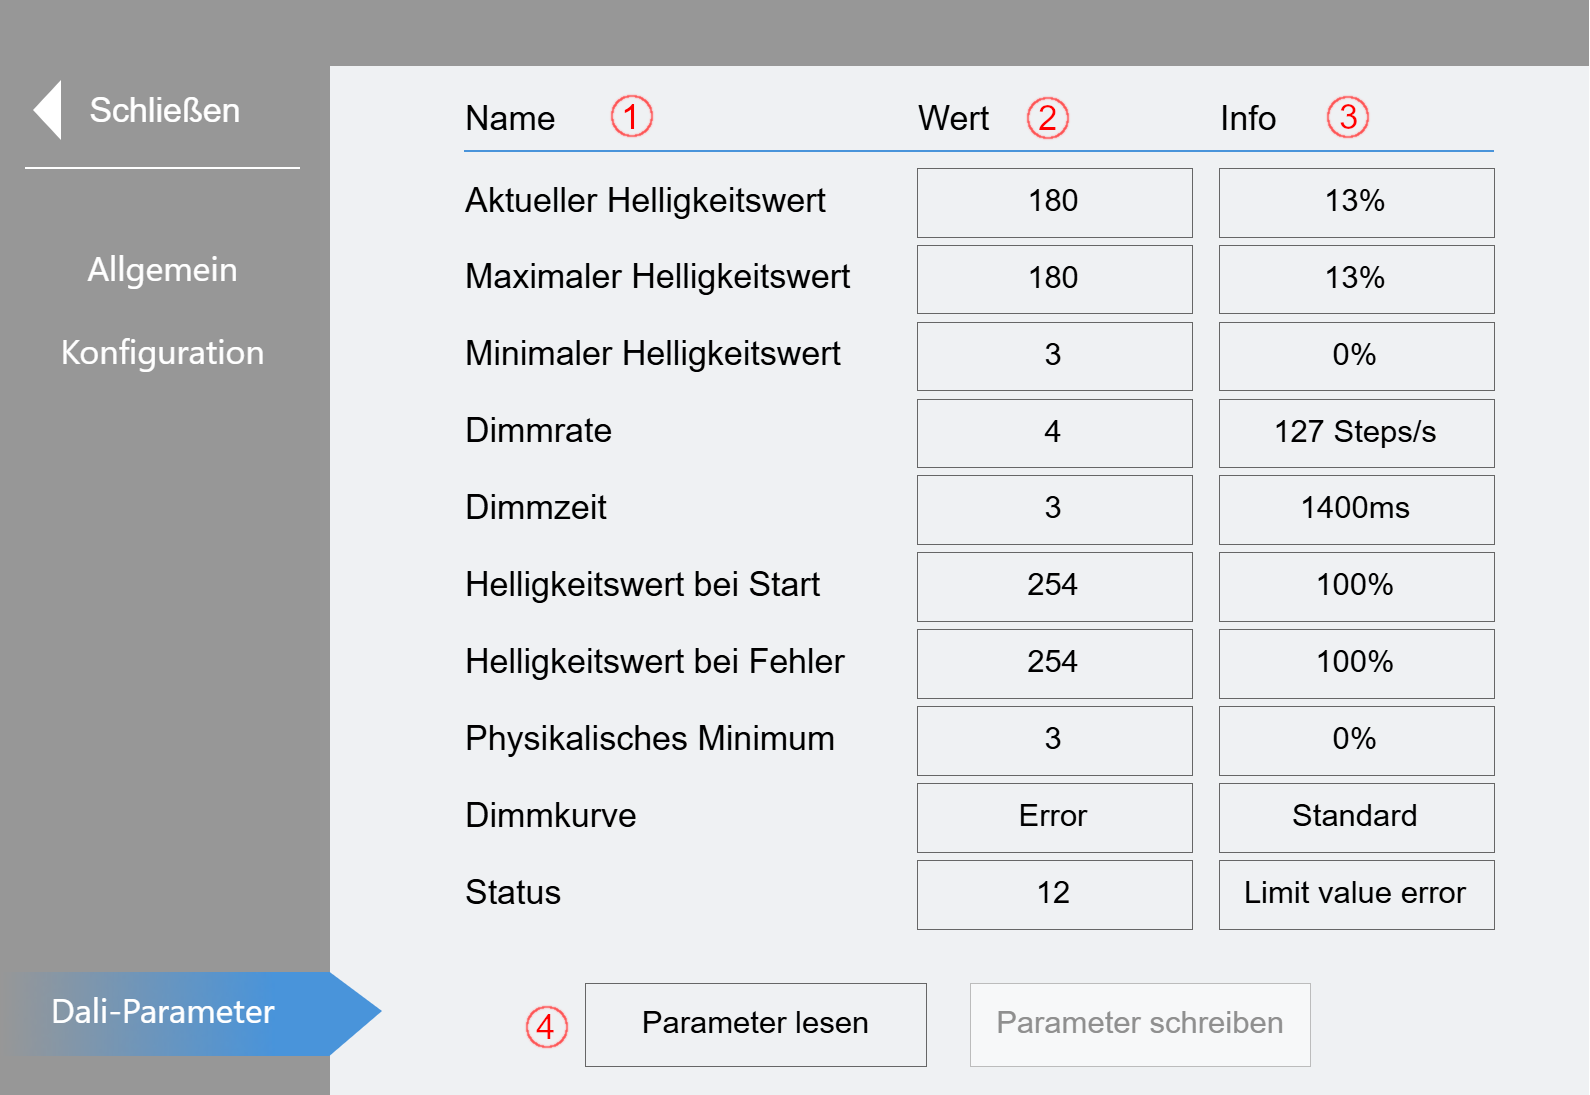Click the Parameter lesen button
Viewport: 1590px width, 1095px height.
(x=756, y=1024)
